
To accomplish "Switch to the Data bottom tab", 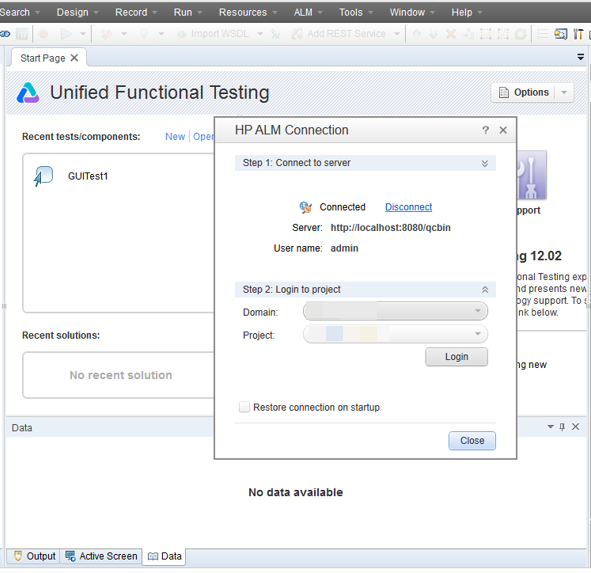I will (x=164, y=556).
